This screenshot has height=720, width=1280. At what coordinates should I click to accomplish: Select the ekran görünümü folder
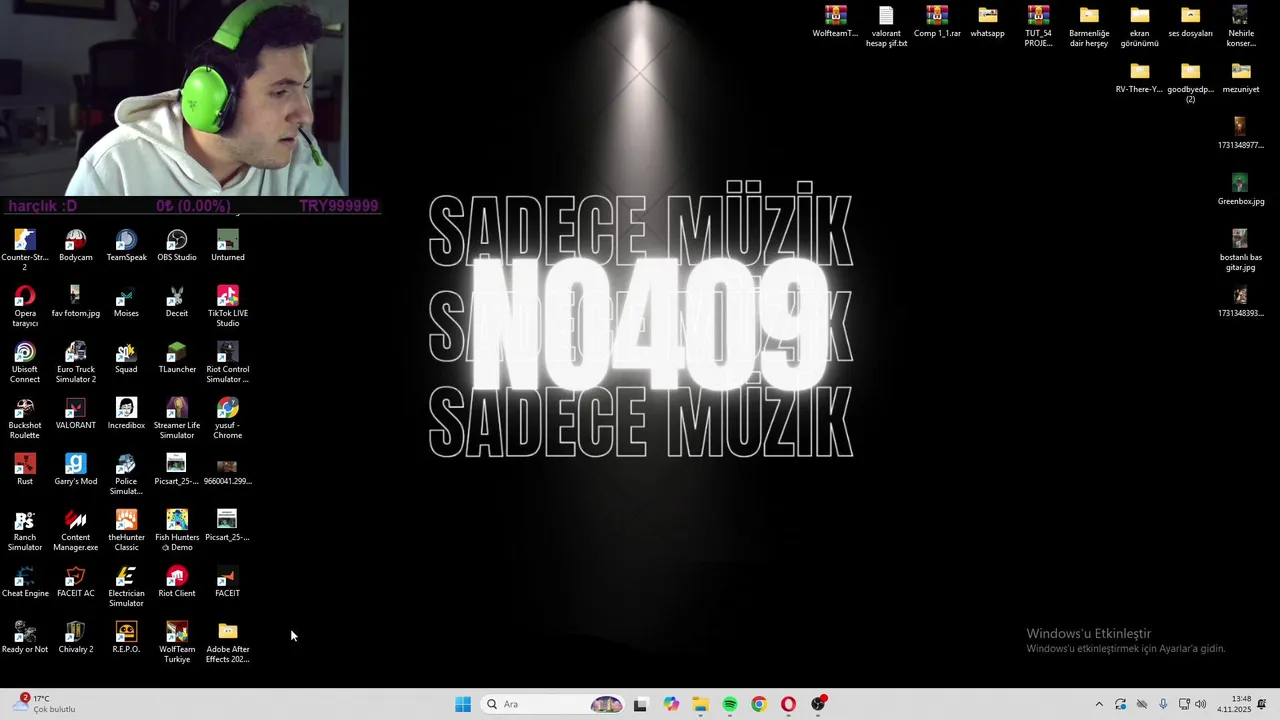click(1140, 26)
